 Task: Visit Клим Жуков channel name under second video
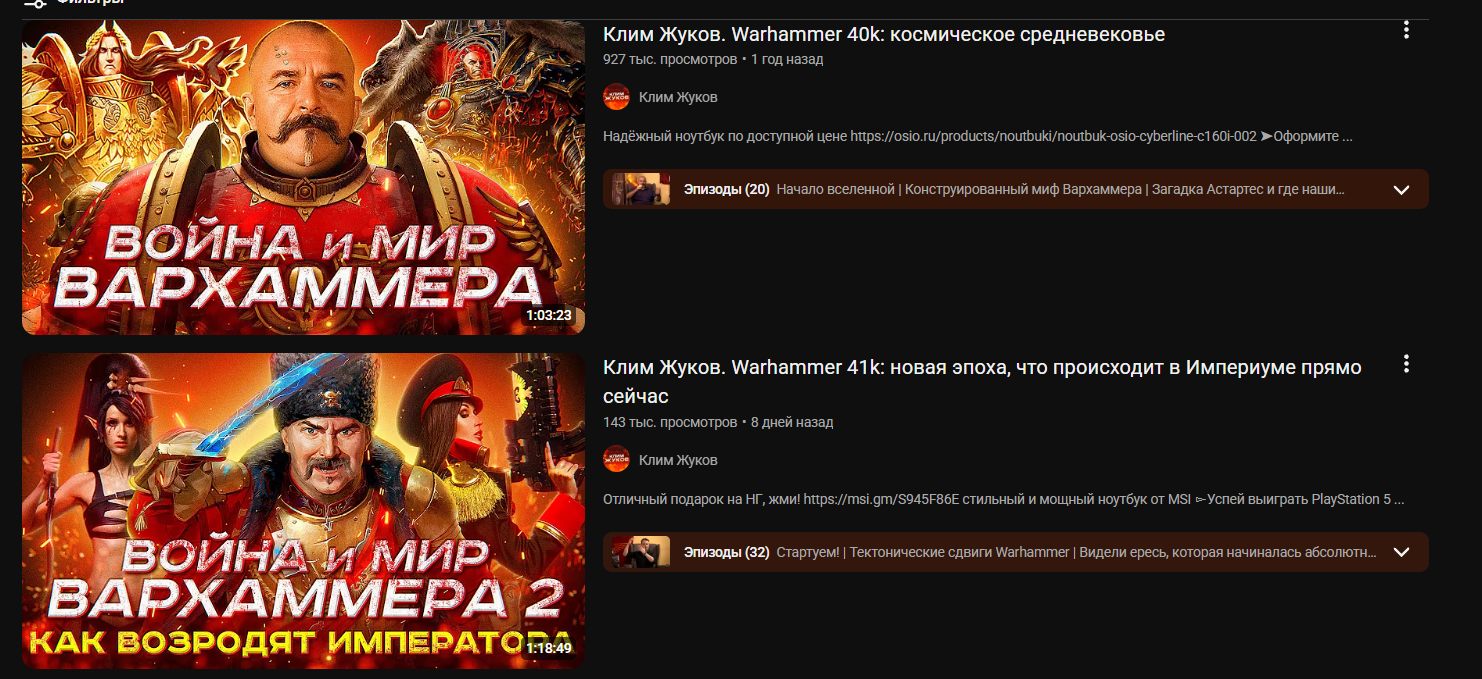tap(678, 460)
